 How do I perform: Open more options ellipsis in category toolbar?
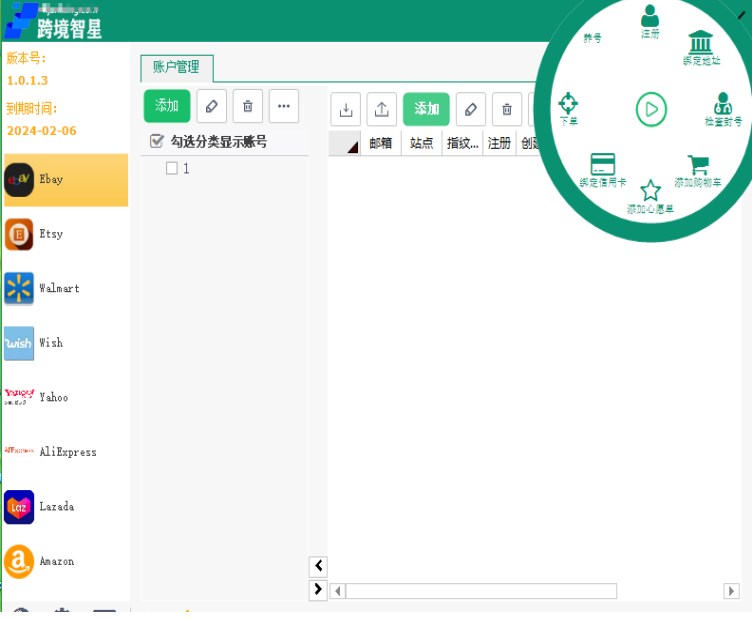tap(284, 106)
